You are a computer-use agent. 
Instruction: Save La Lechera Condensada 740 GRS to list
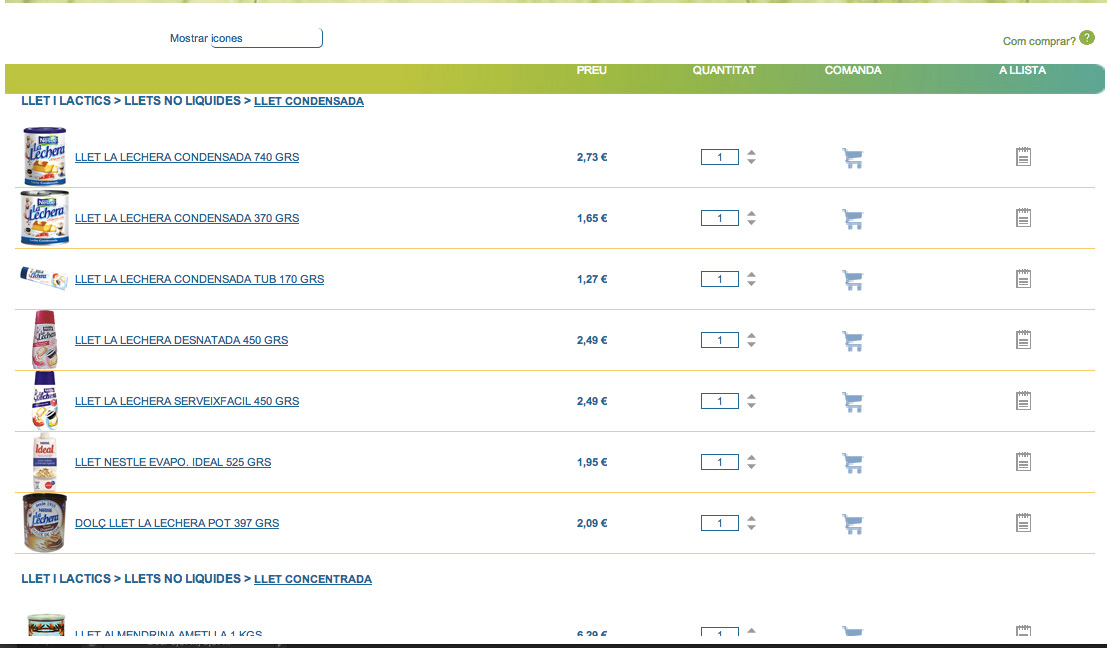coord(1023,157)
